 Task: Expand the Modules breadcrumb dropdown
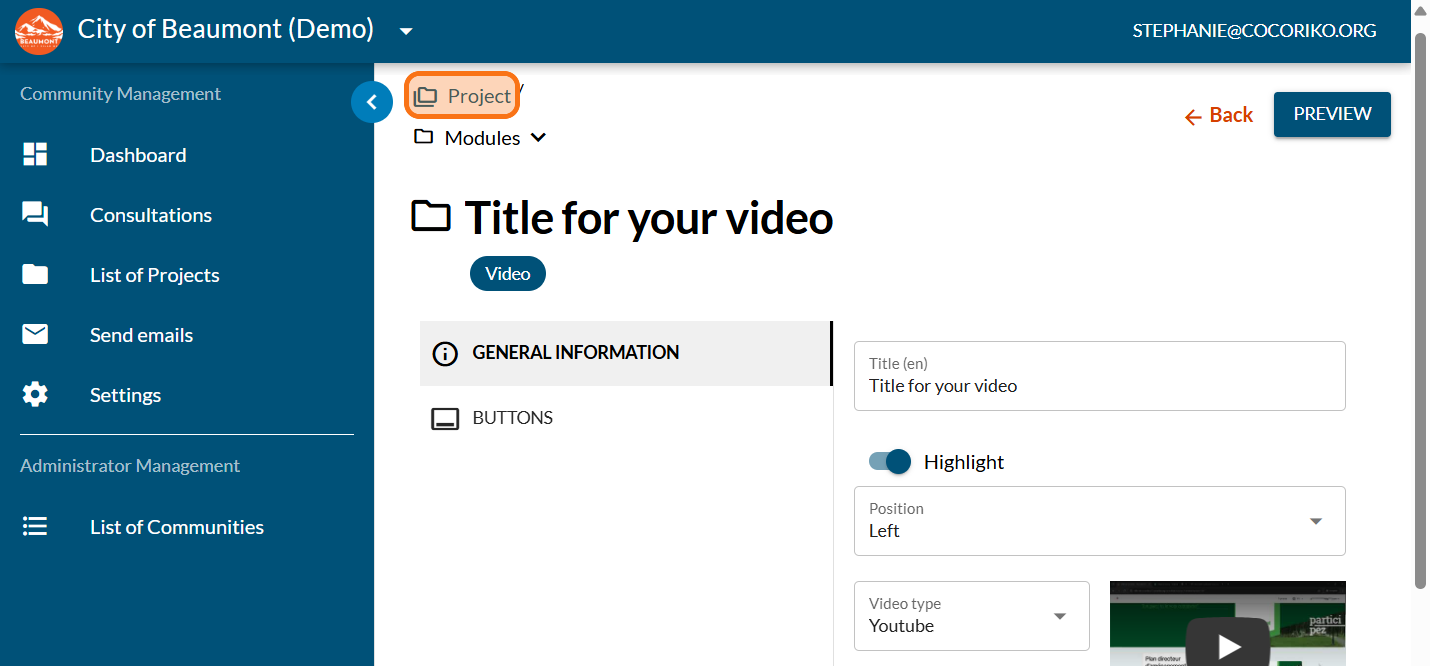(538, 138)
